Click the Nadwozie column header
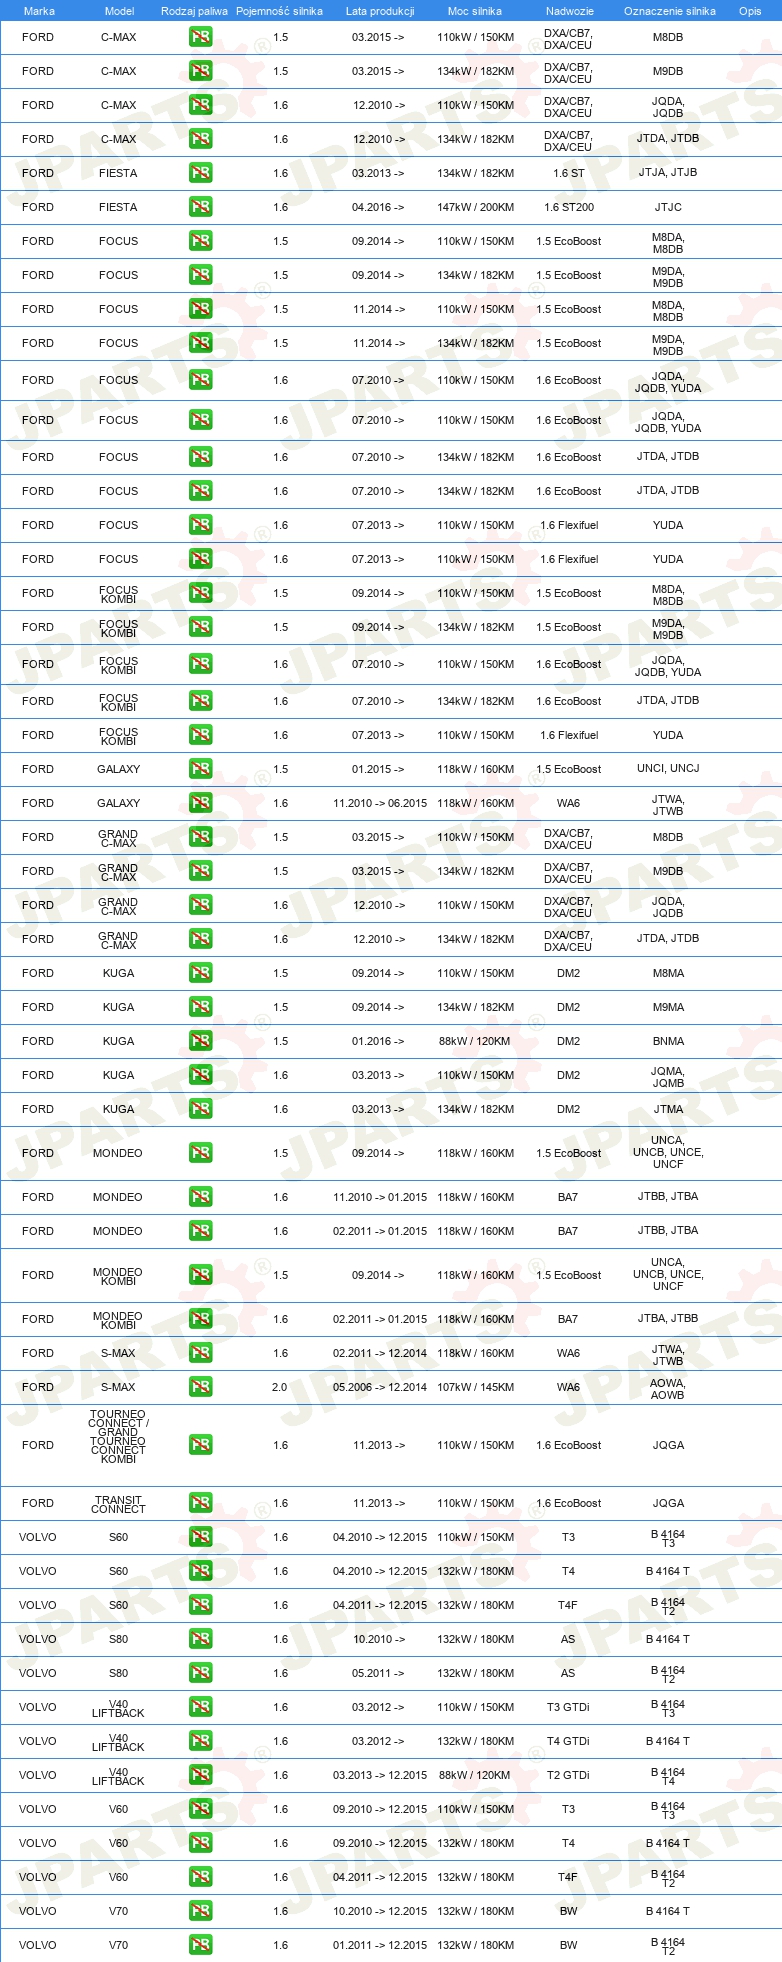Image resolution: width=782 pixels, height=1962 pixels. coord(569,11)
